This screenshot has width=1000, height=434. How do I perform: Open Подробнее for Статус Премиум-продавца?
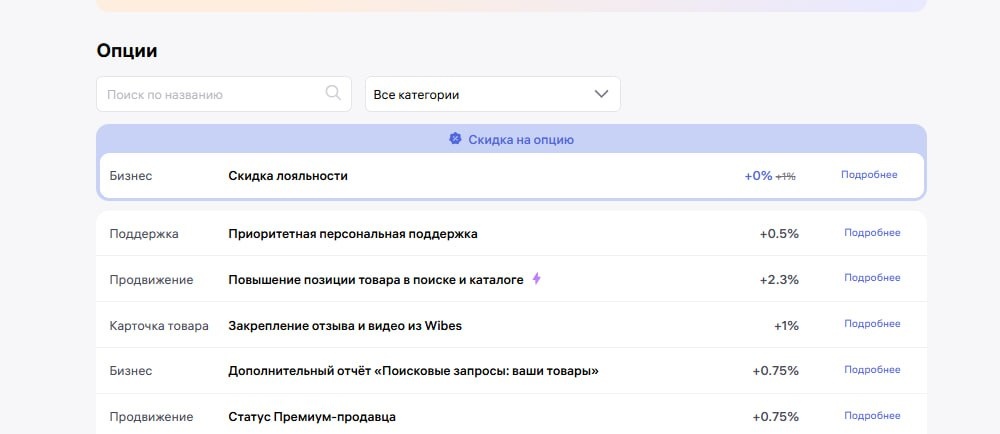pos(872,416)
